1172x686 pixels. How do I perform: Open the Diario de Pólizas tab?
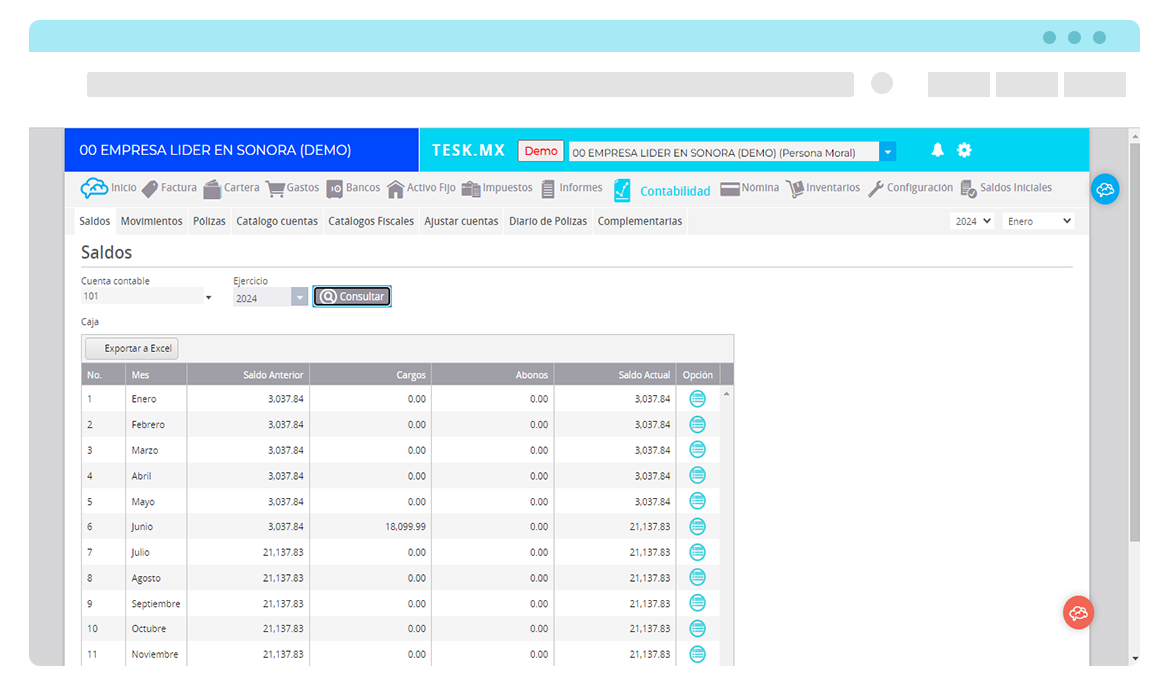point(547,220)
